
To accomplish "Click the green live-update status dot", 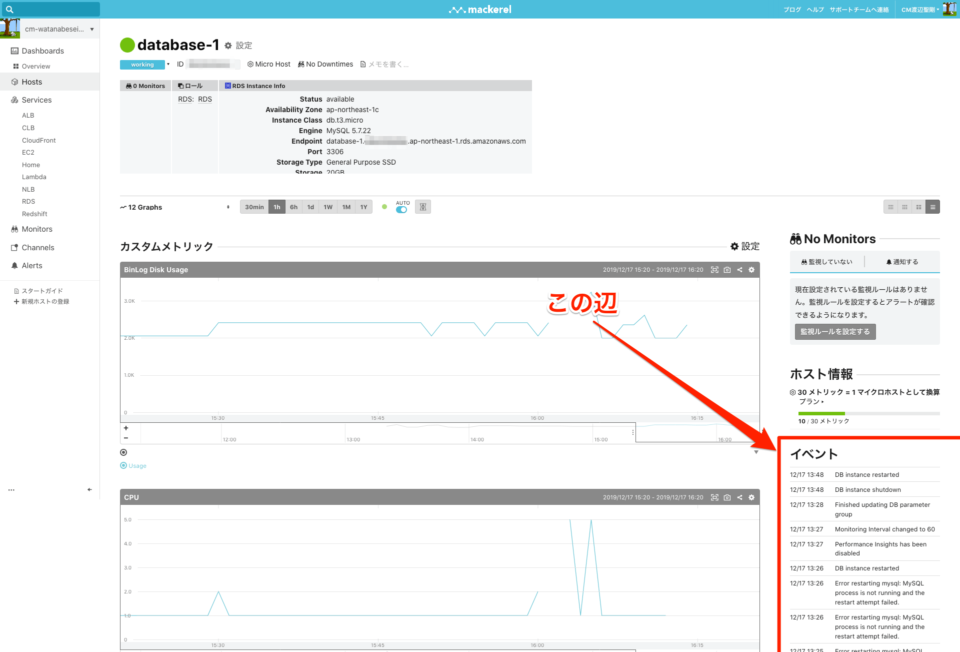I will point(384,205).
